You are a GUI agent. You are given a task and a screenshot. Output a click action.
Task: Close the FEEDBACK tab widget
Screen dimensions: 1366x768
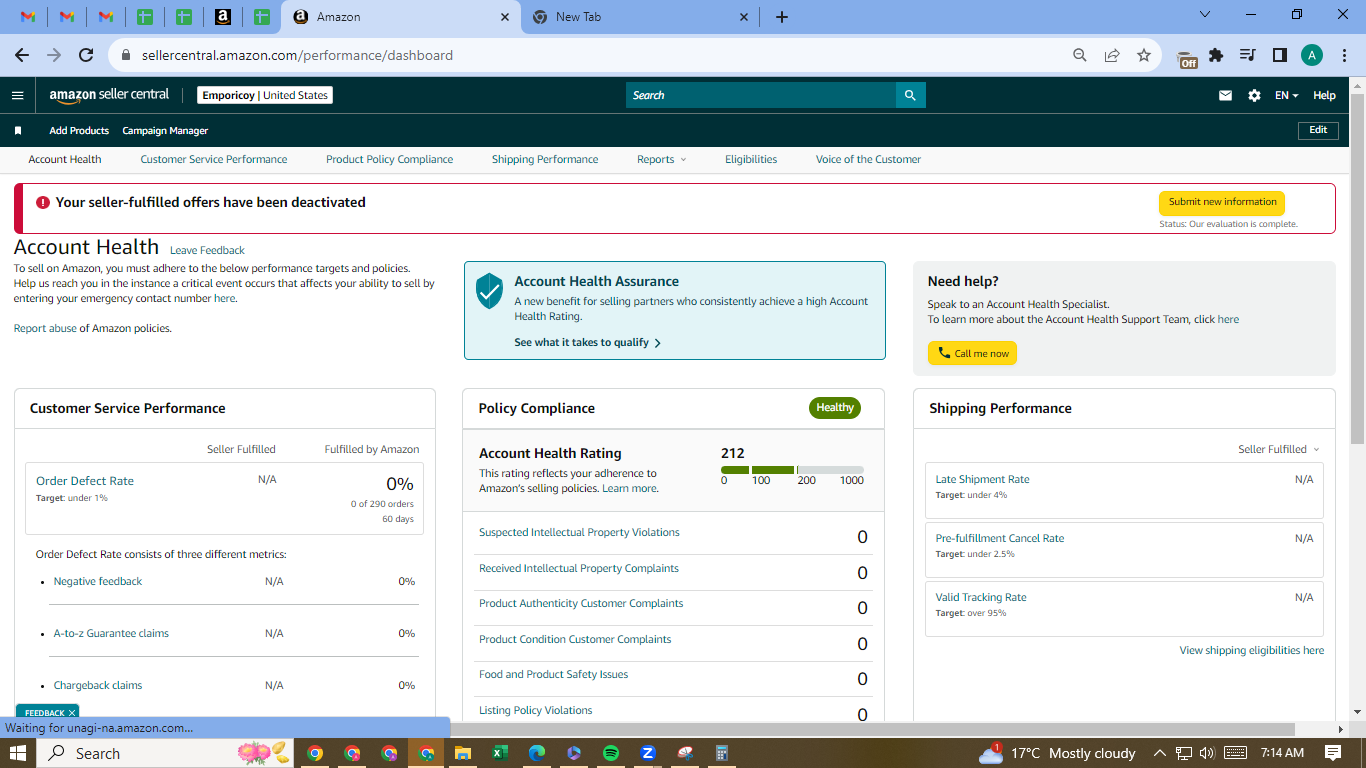[x=72, y=713]
